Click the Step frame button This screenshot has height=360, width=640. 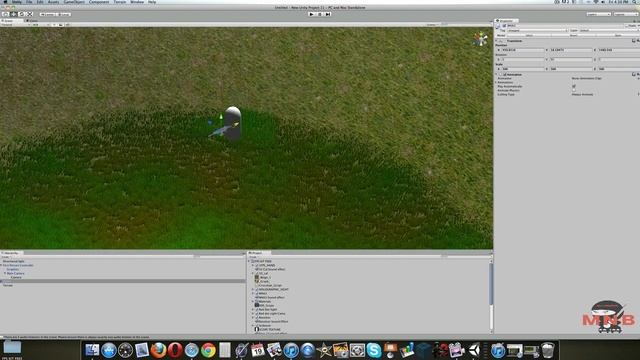pyautogui.click(x=328, y=14)
